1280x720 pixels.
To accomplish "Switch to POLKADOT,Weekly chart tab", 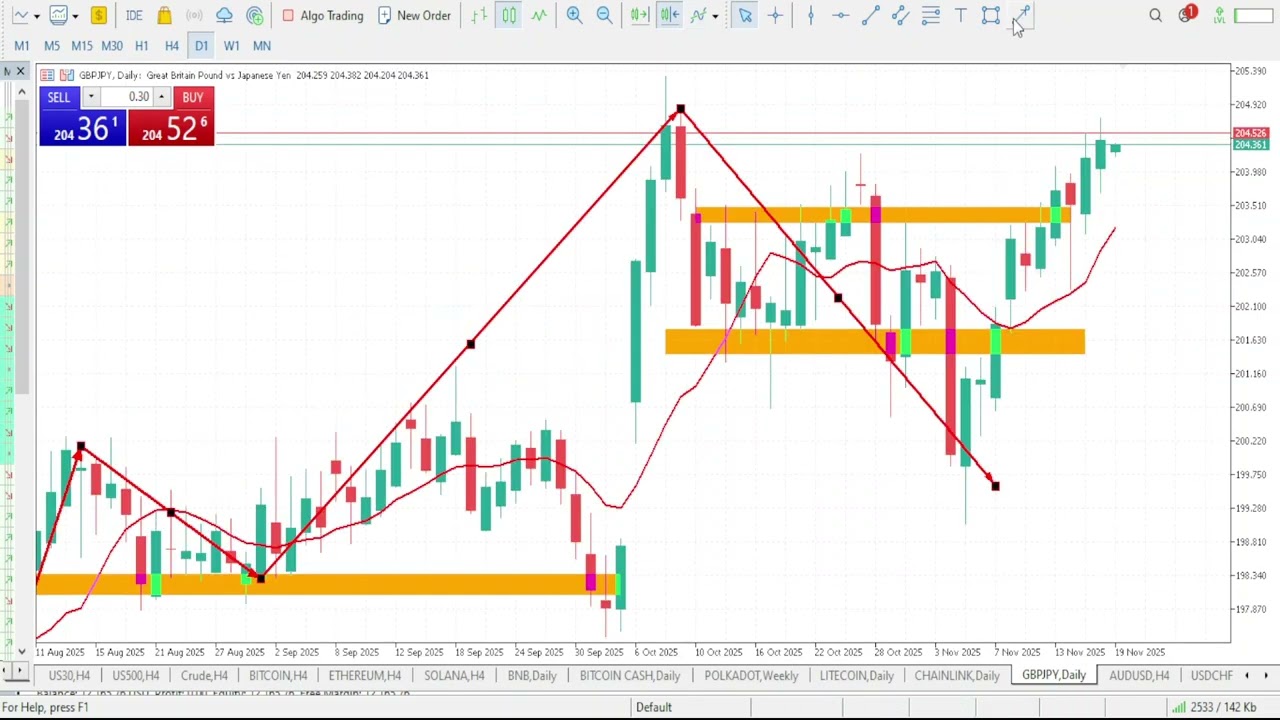I will pyautogui.click(x=751, y=676).
